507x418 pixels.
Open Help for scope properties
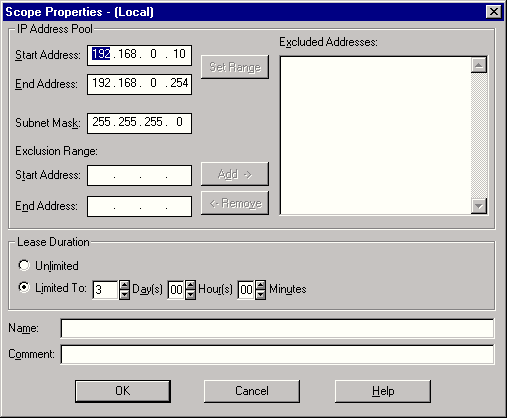pyautogui.click(x=383, y=391)
